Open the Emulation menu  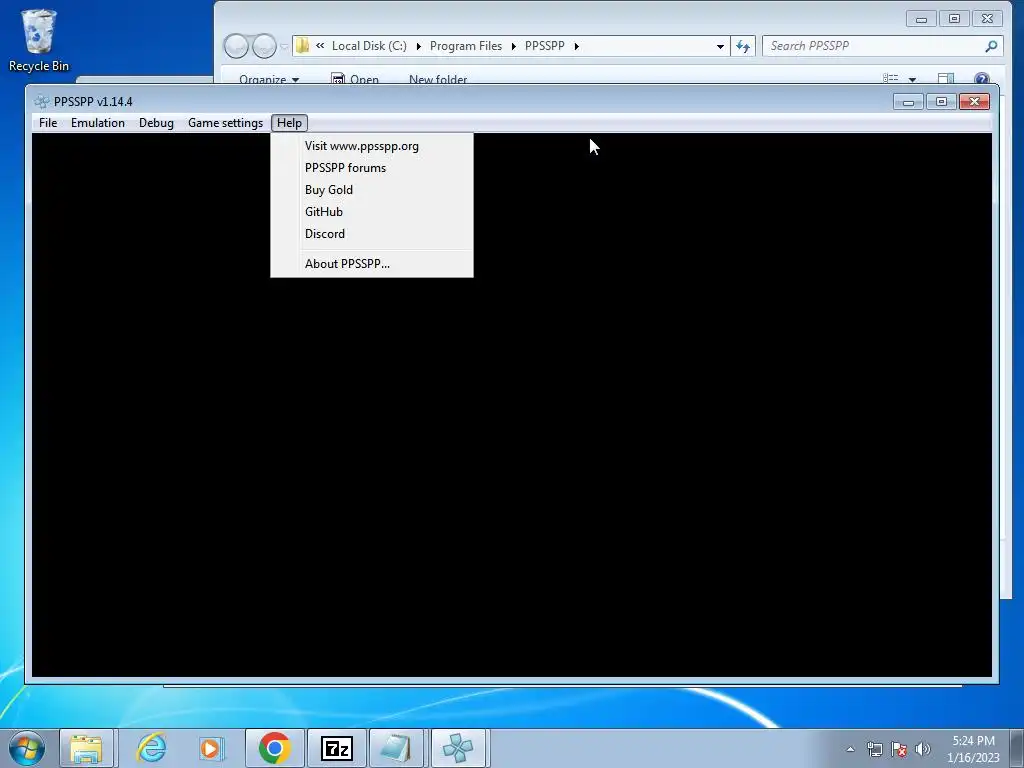(x=97, y=123)
